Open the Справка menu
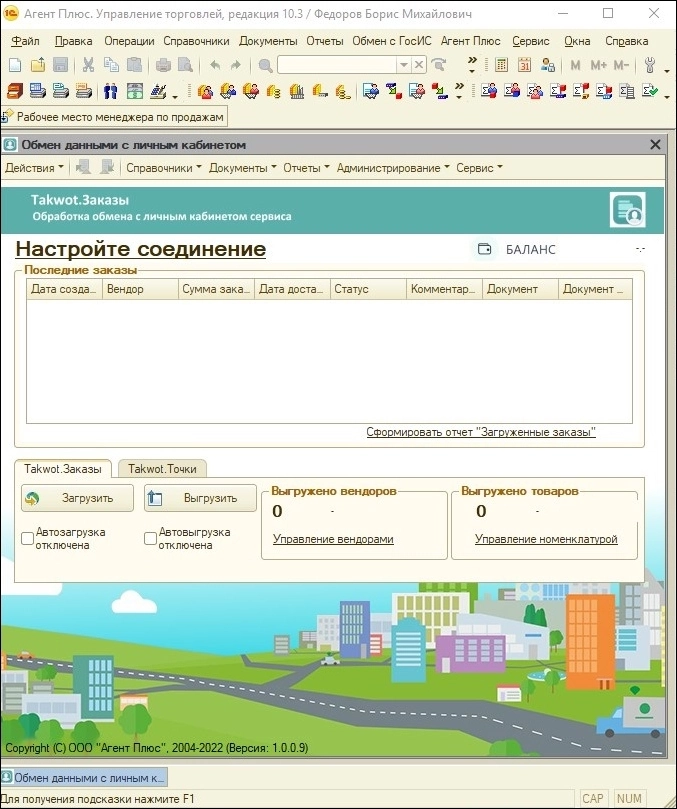The width and height of the screenshot is (677, 809). [626, 41]
